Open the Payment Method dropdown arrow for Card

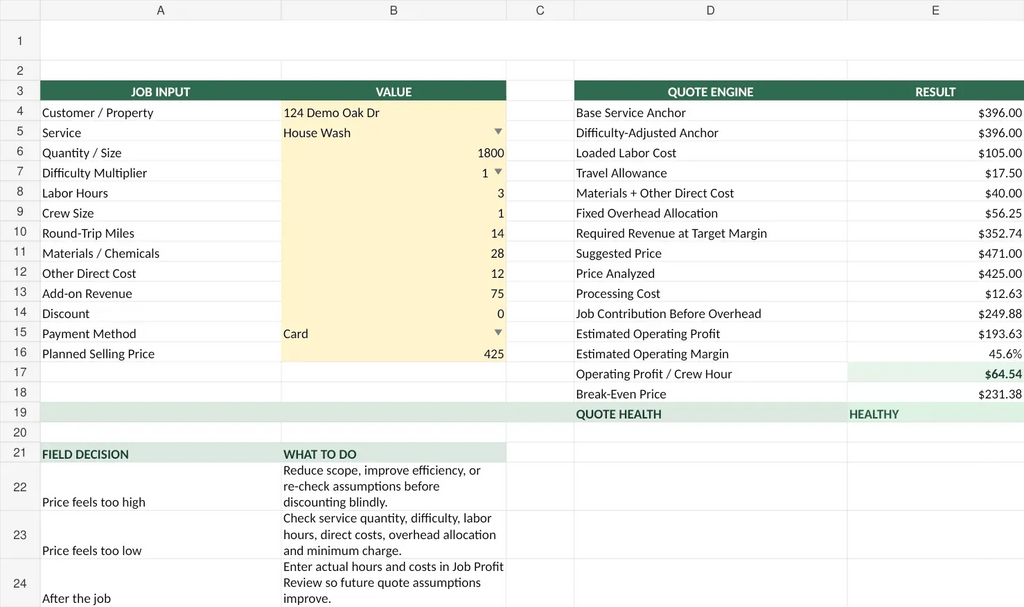(498, 333)
